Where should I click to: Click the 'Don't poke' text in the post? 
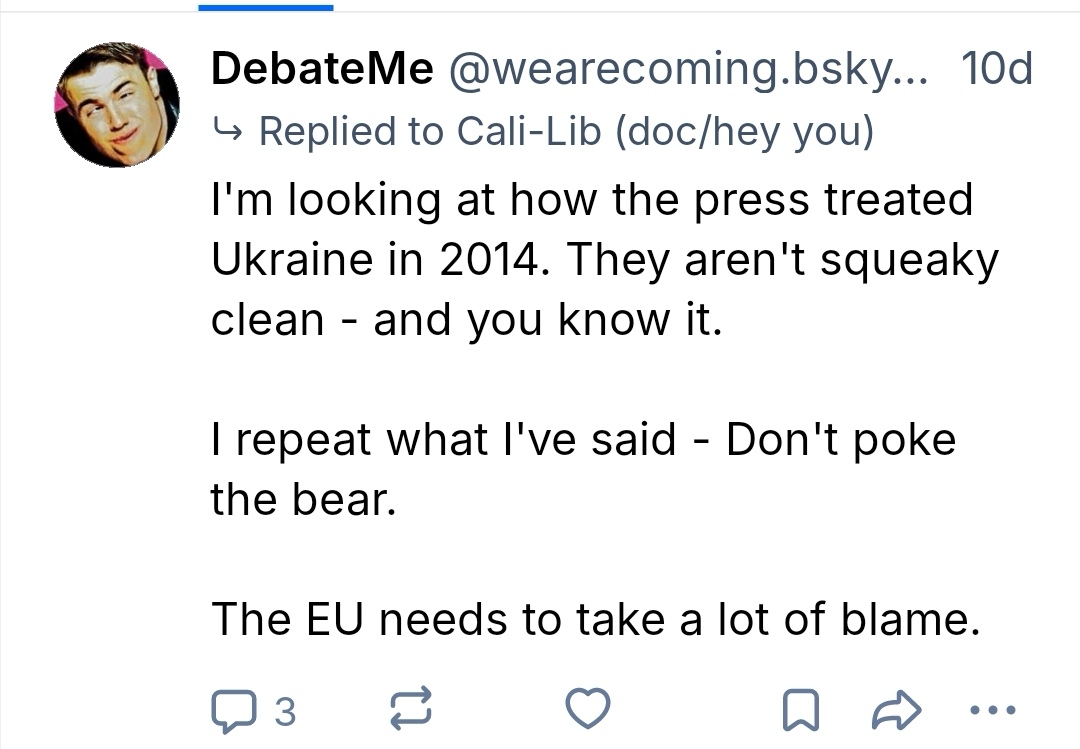(841, 440)
